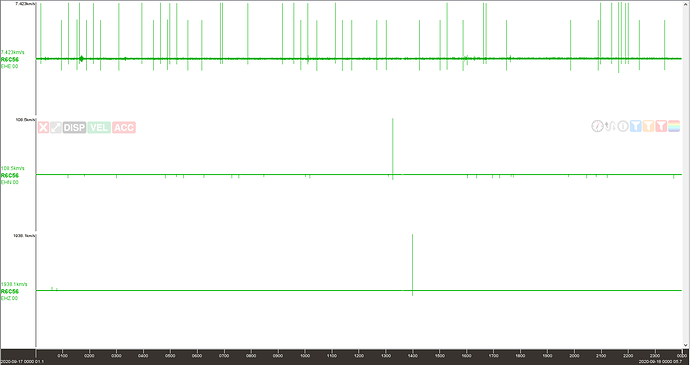The image size is (690, 365).
Task: Apply the orange filter funnel icon
Action: tap(648, 126)
